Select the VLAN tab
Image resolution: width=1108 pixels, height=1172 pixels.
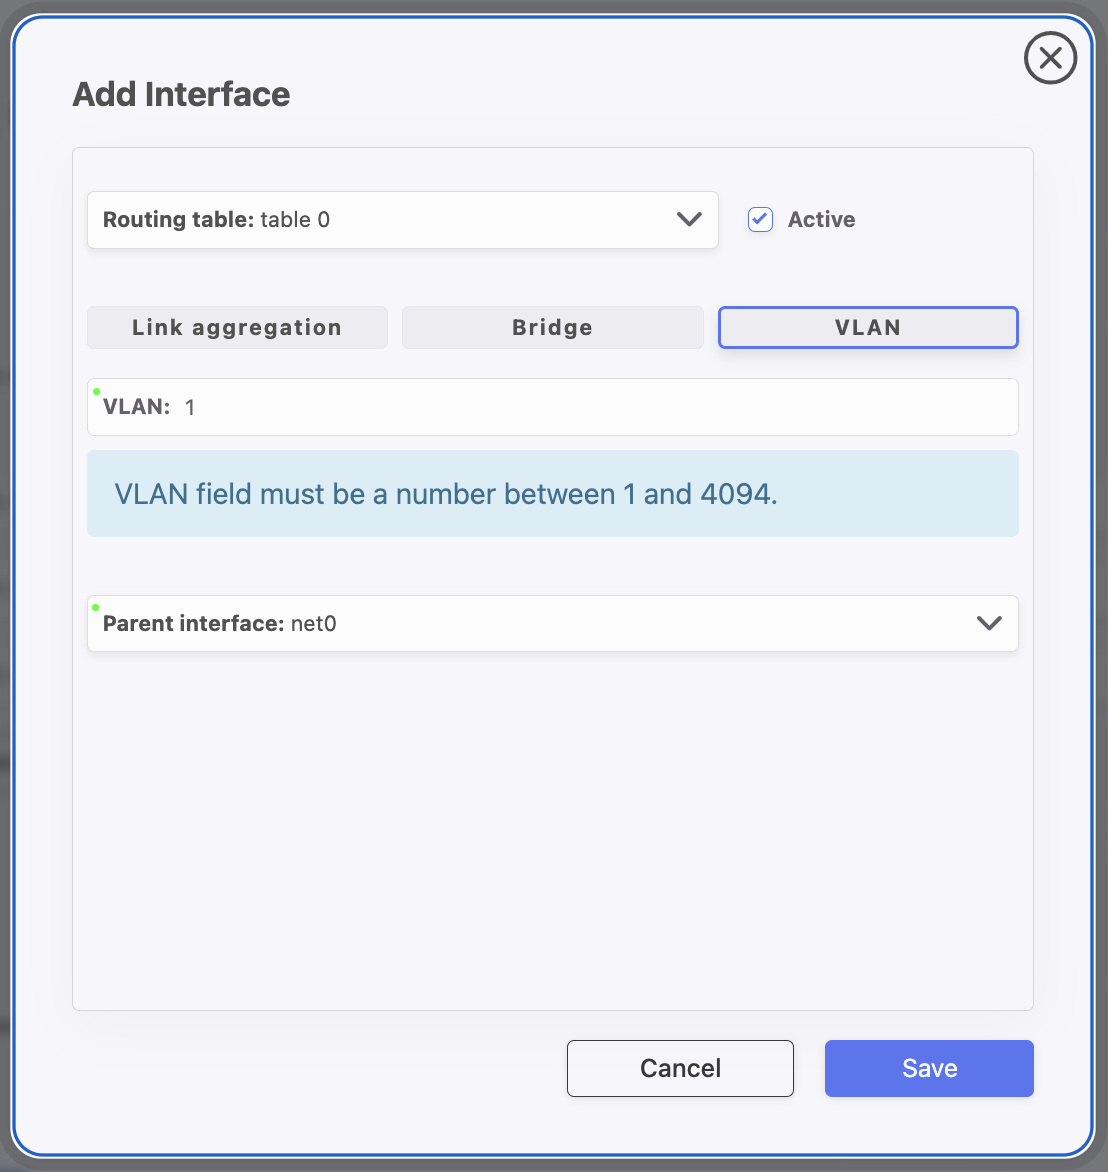coord(868,328)
